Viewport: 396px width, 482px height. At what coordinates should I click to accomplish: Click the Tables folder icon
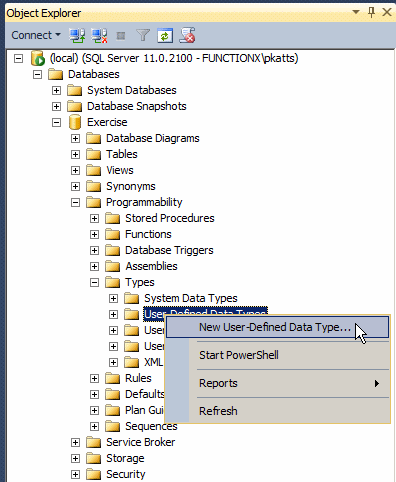[x=93, y=154]
